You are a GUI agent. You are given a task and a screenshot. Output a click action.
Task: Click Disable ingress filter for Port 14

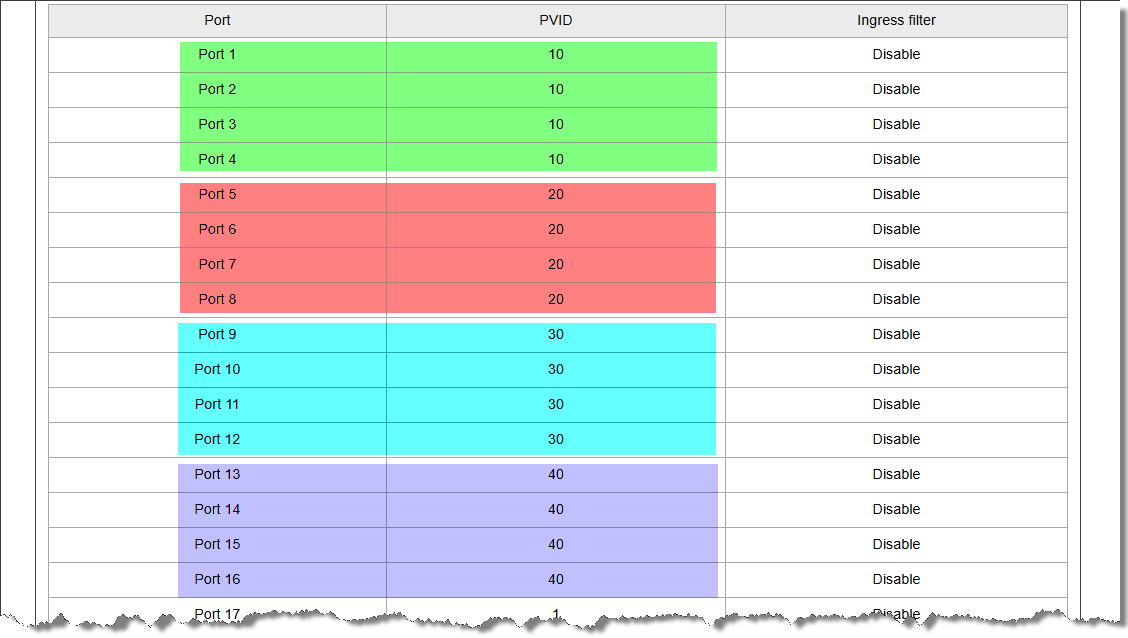tap(896, 510)
